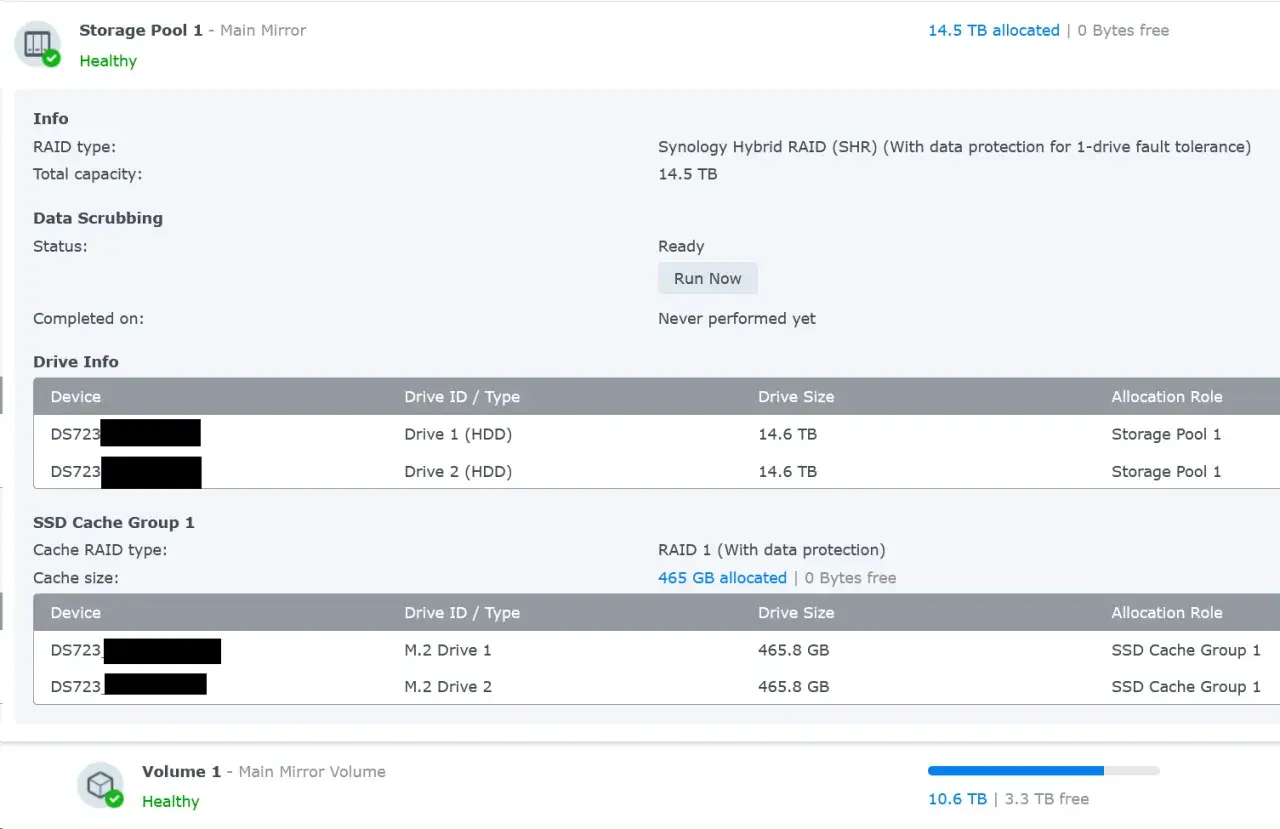Click Drive ID / Type header in SSD Cache table
Screen dimensions: 1280x829
[462, 613]
